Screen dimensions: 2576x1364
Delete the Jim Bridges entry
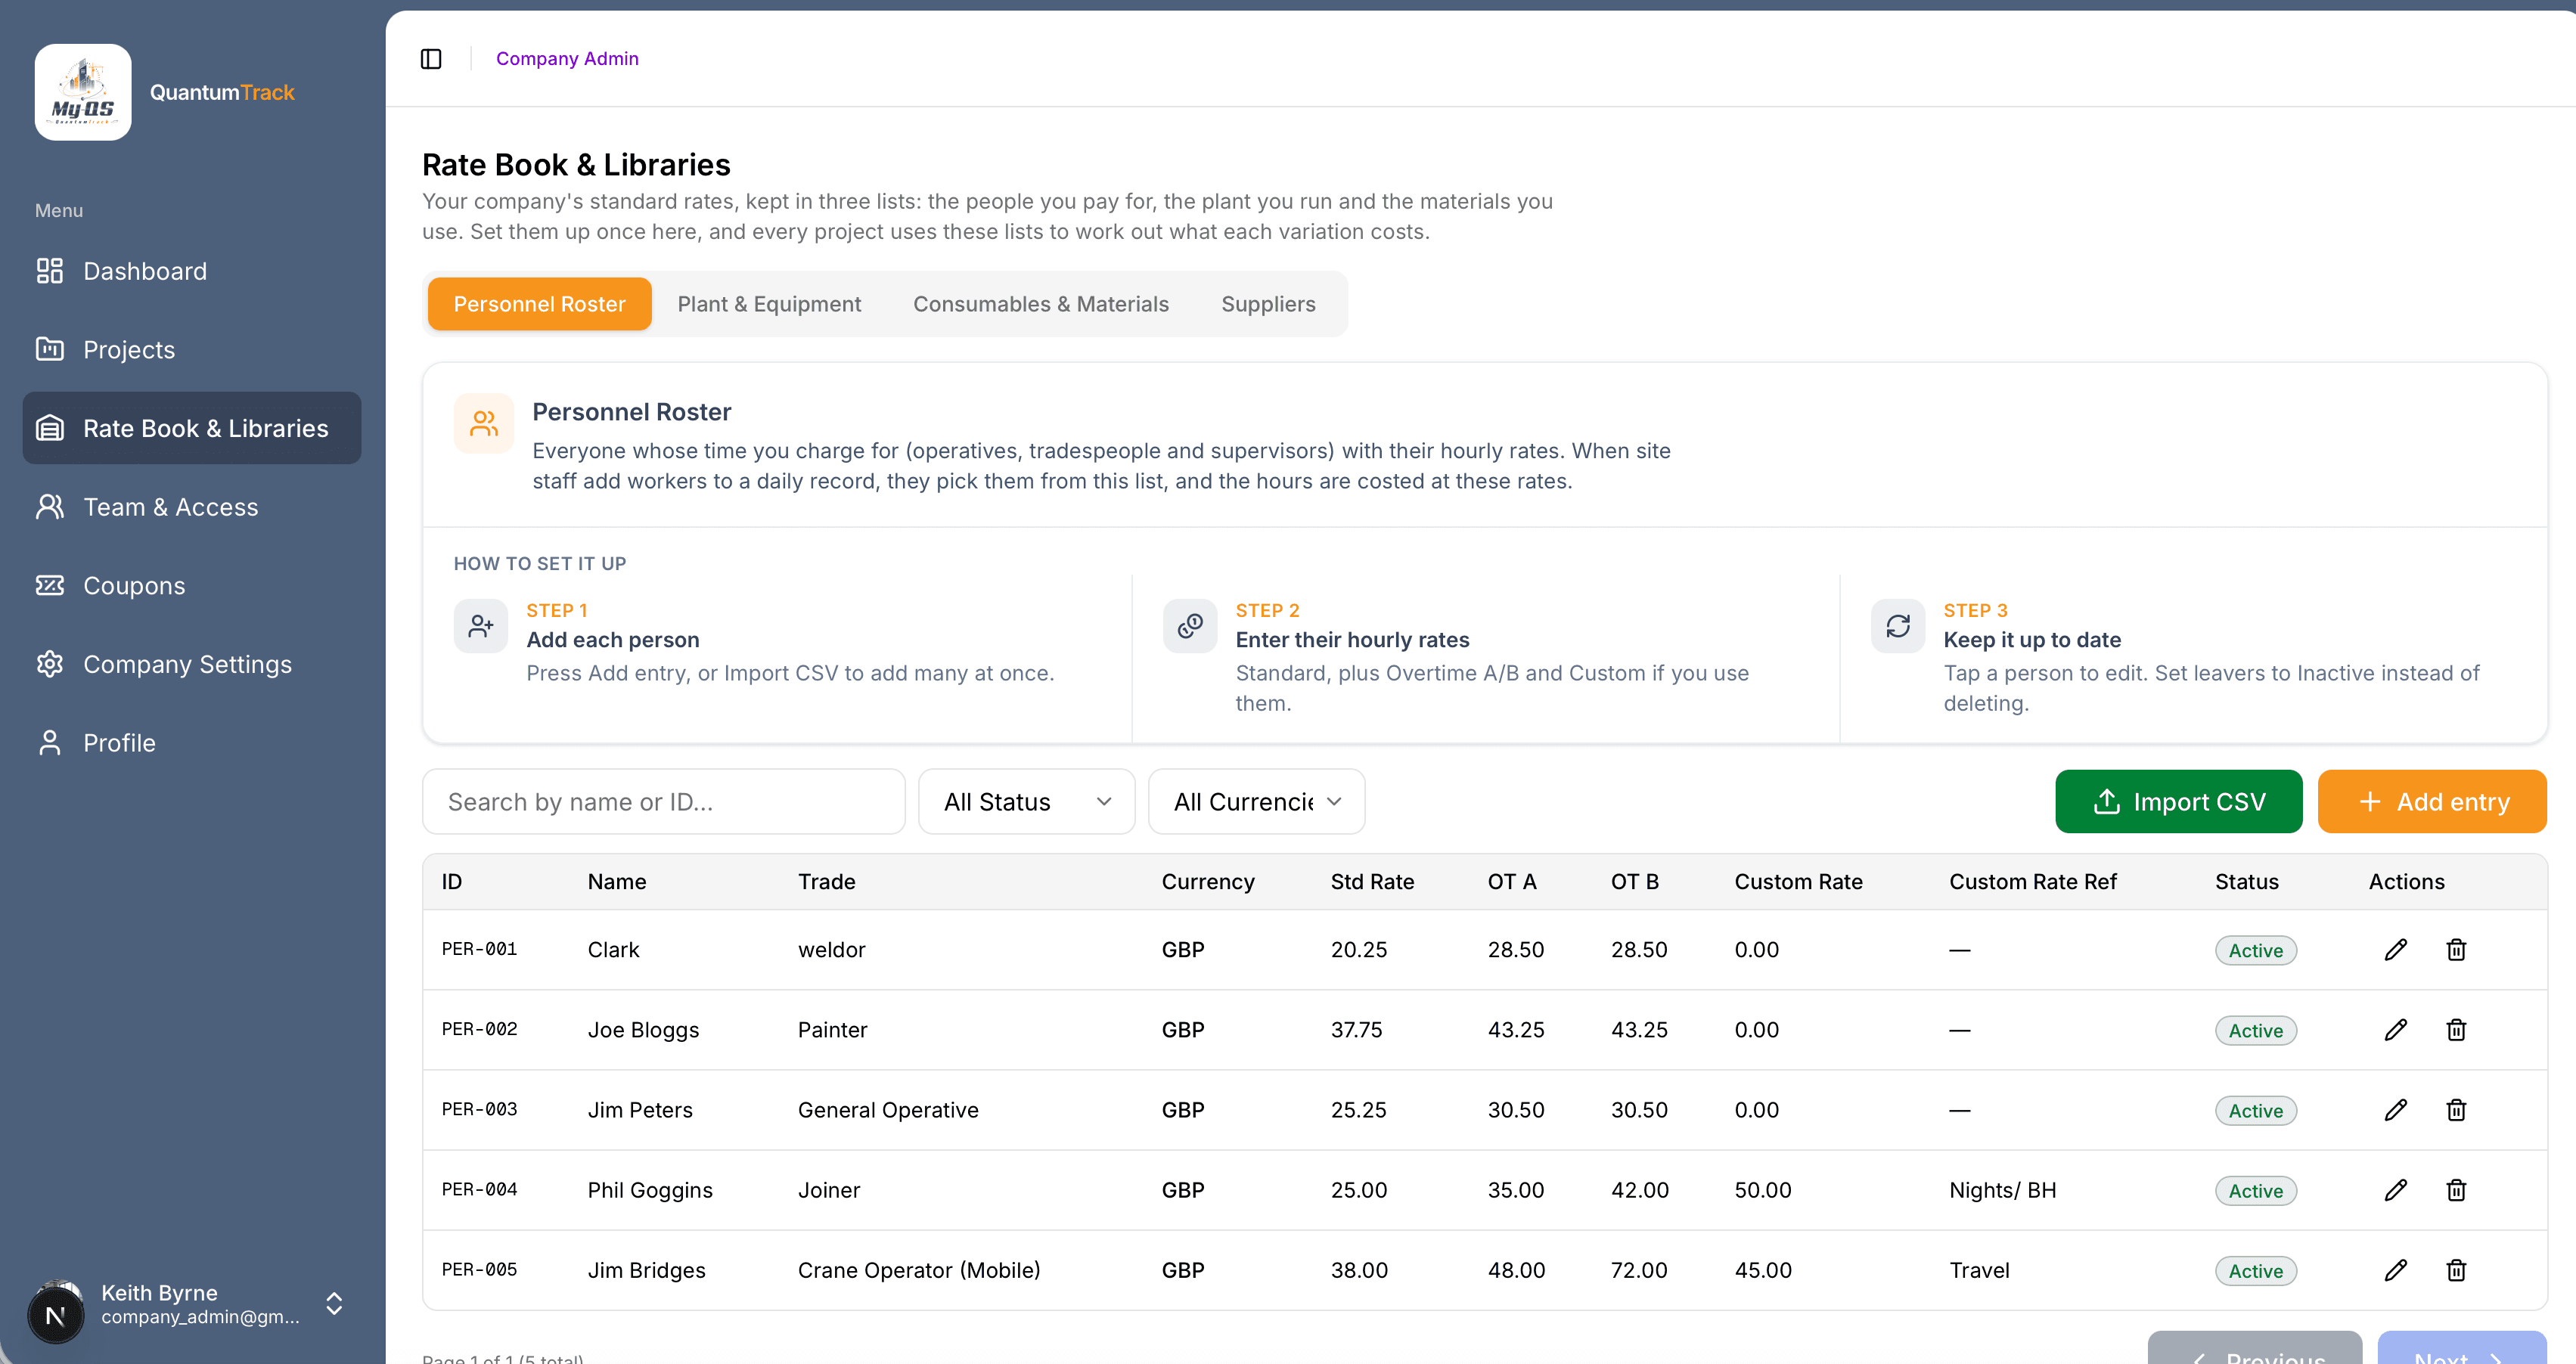click(2456, 1270)
